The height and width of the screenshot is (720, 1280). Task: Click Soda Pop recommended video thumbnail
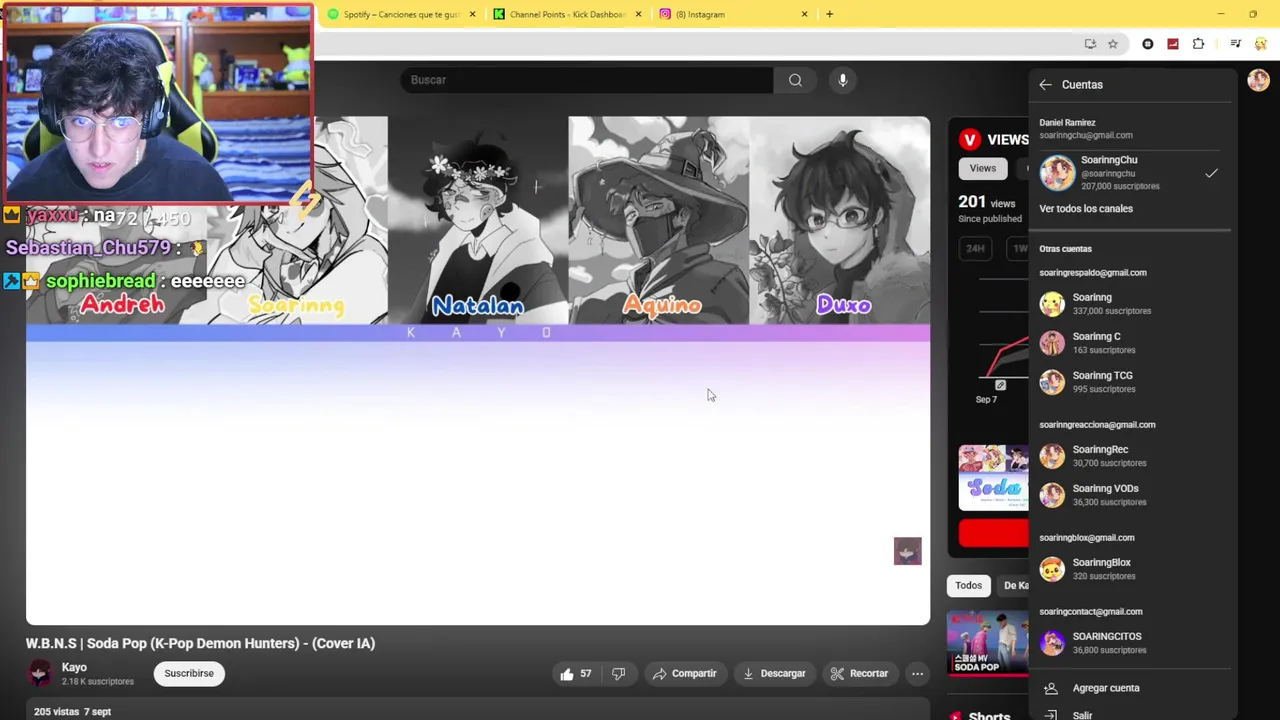pos(987,644)
